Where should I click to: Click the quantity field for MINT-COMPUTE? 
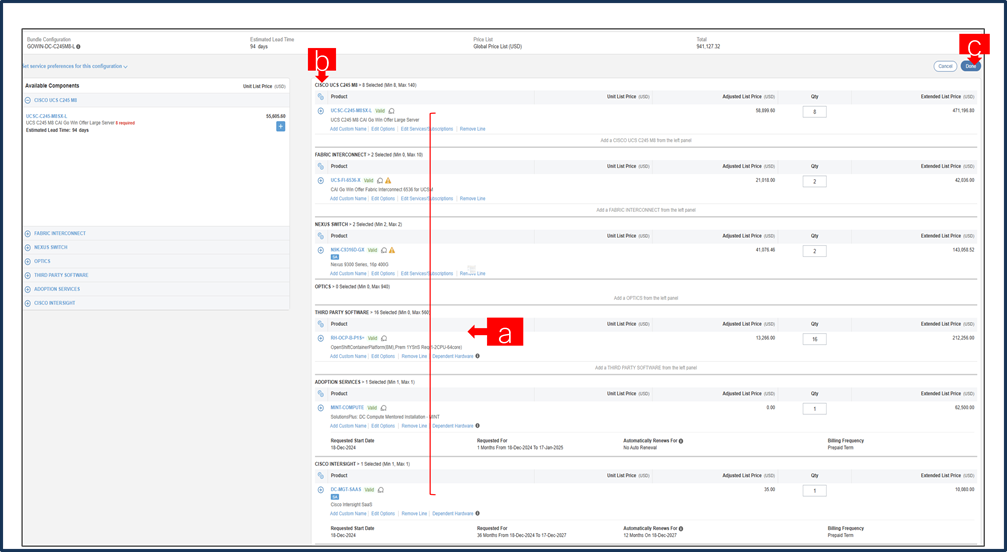(x=814, y=409)
